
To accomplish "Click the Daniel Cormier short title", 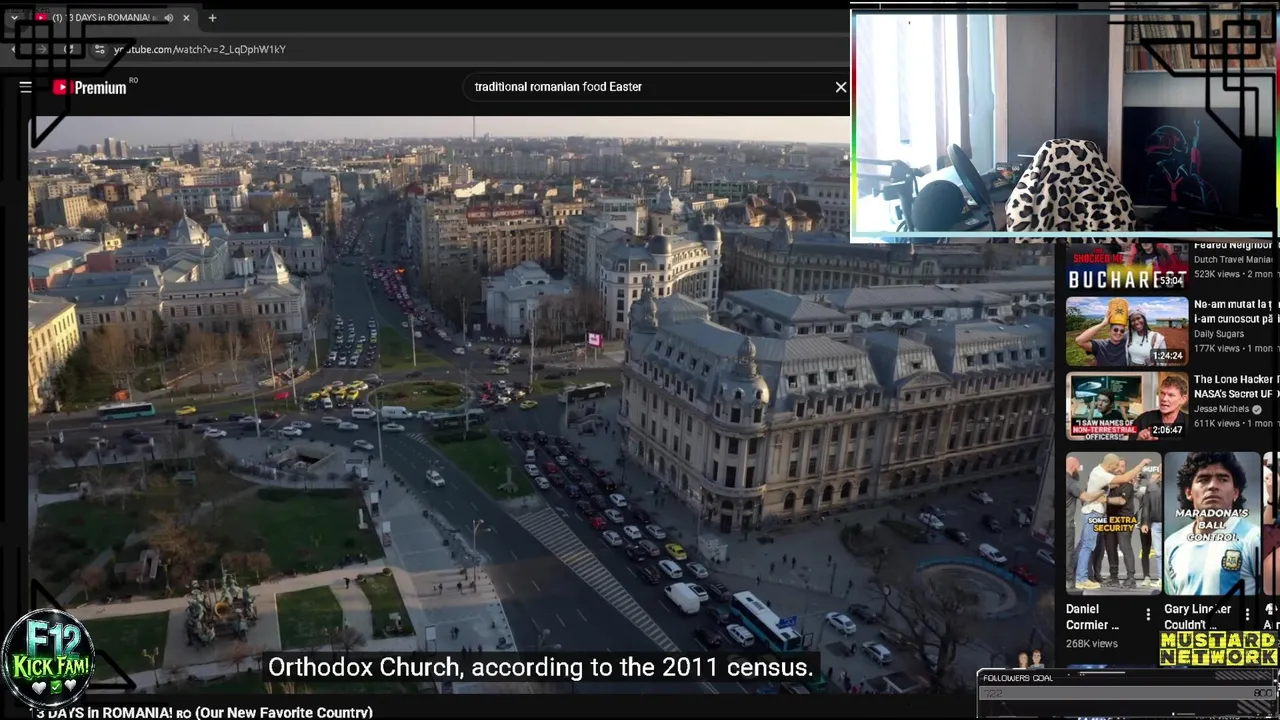I will tap(1093, 617).
